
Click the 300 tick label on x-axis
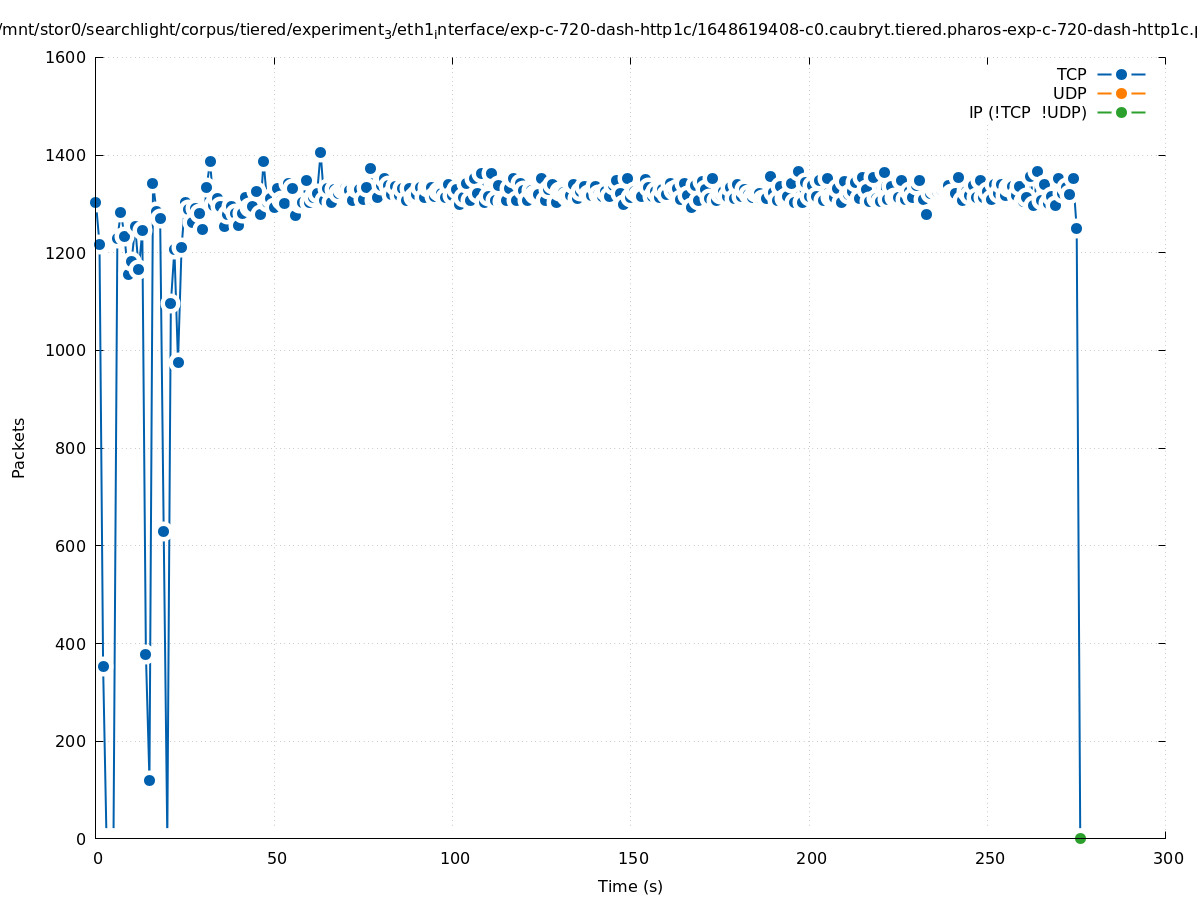(x=1166, y=858)
